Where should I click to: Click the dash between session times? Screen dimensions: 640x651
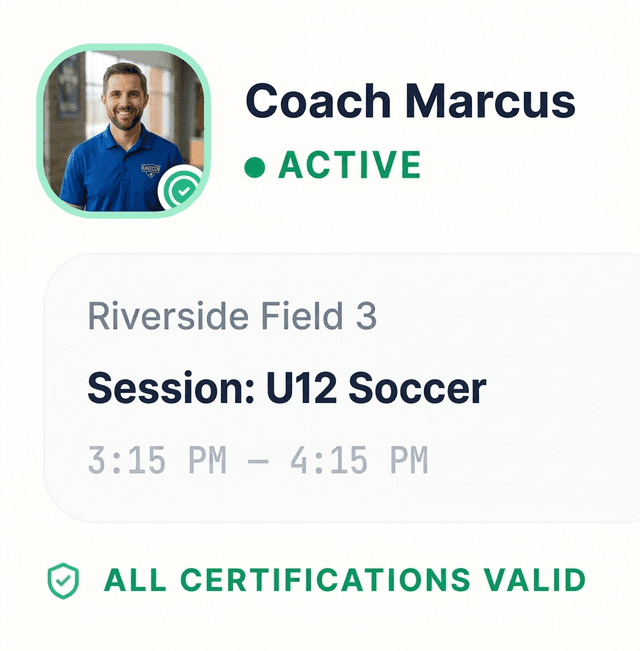click(x=259, y=461)
